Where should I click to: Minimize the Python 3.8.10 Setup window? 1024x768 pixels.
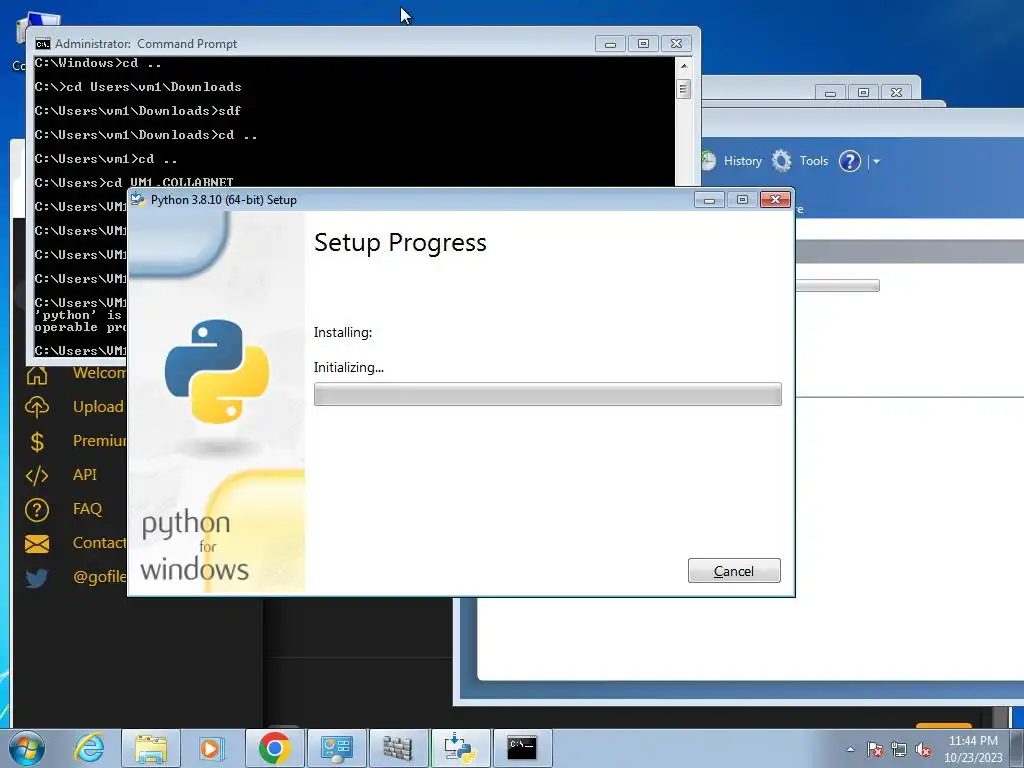[x=709, y=199]
